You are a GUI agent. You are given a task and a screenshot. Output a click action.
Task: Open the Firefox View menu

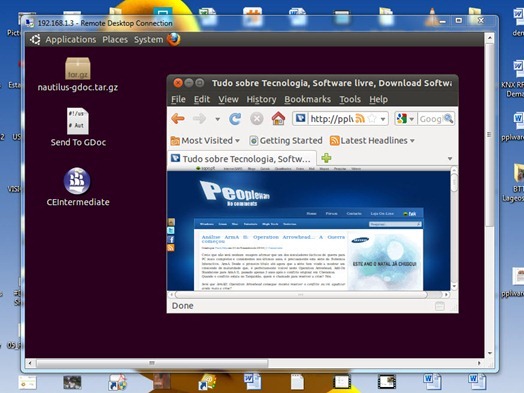point(228,99)
